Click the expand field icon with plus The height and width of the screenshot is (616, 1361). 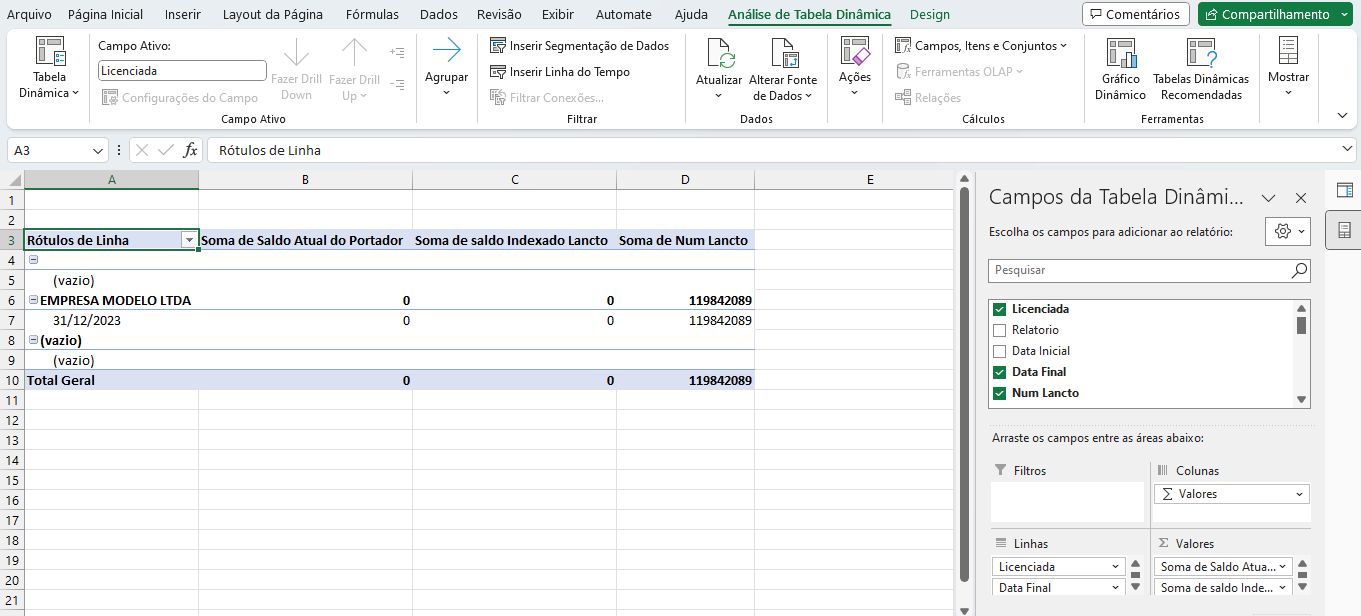[x=397, y=53]
